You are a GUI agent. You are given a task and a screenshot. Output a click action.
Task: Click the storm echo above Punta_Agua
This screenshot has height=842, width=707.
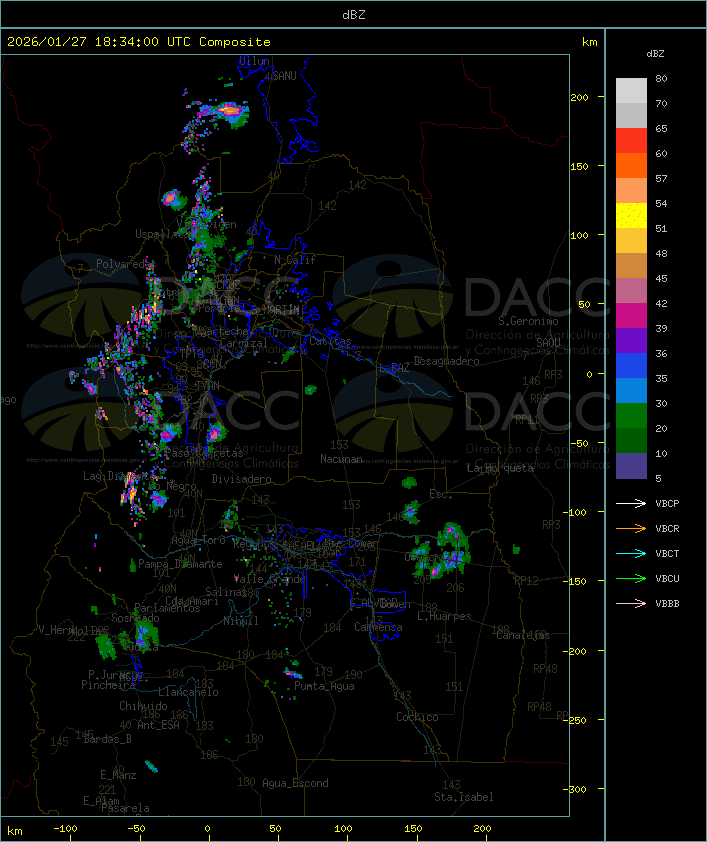coord(293,671)
